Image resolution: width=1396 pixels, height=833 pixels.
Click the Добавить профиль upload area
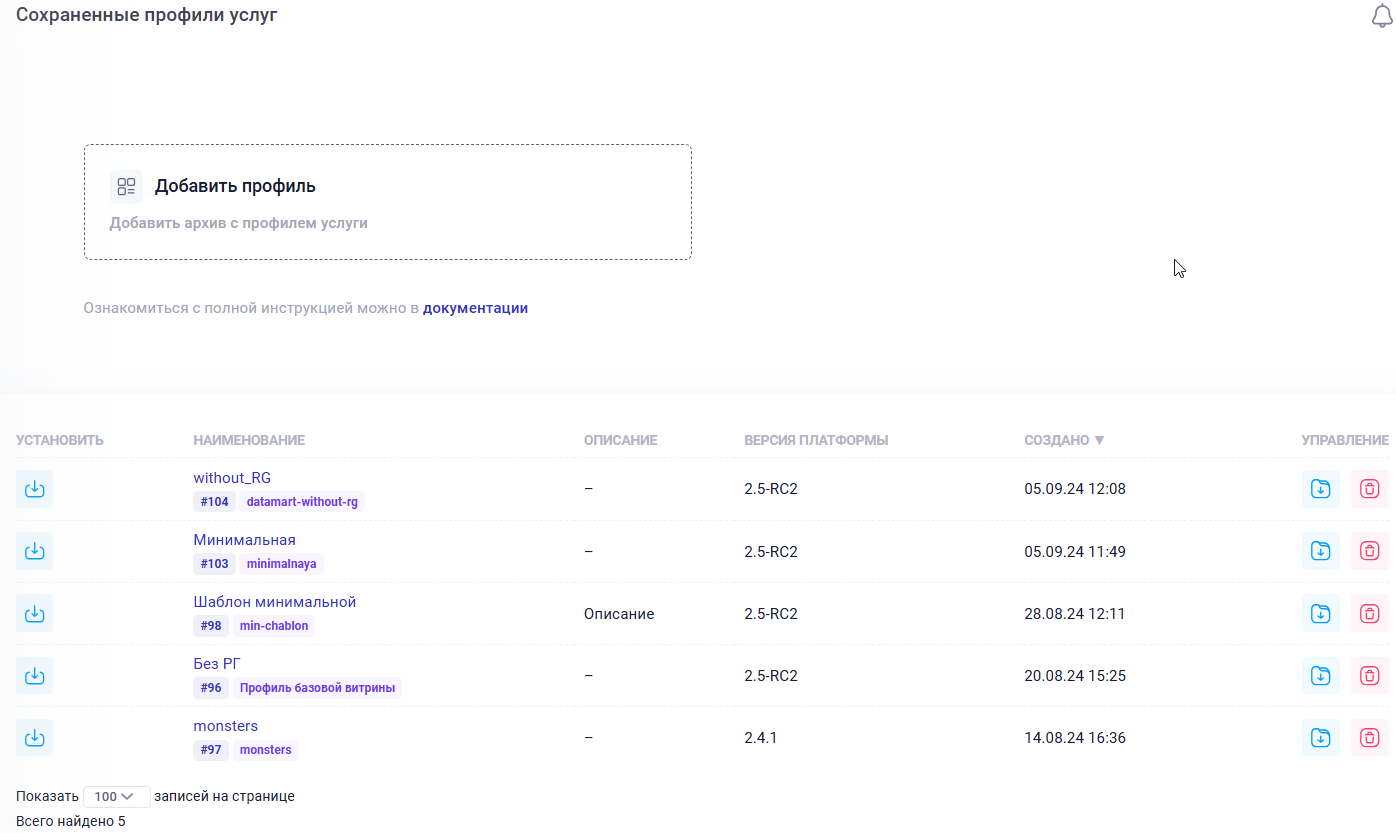pyautogui.click(x=387, y=202)
